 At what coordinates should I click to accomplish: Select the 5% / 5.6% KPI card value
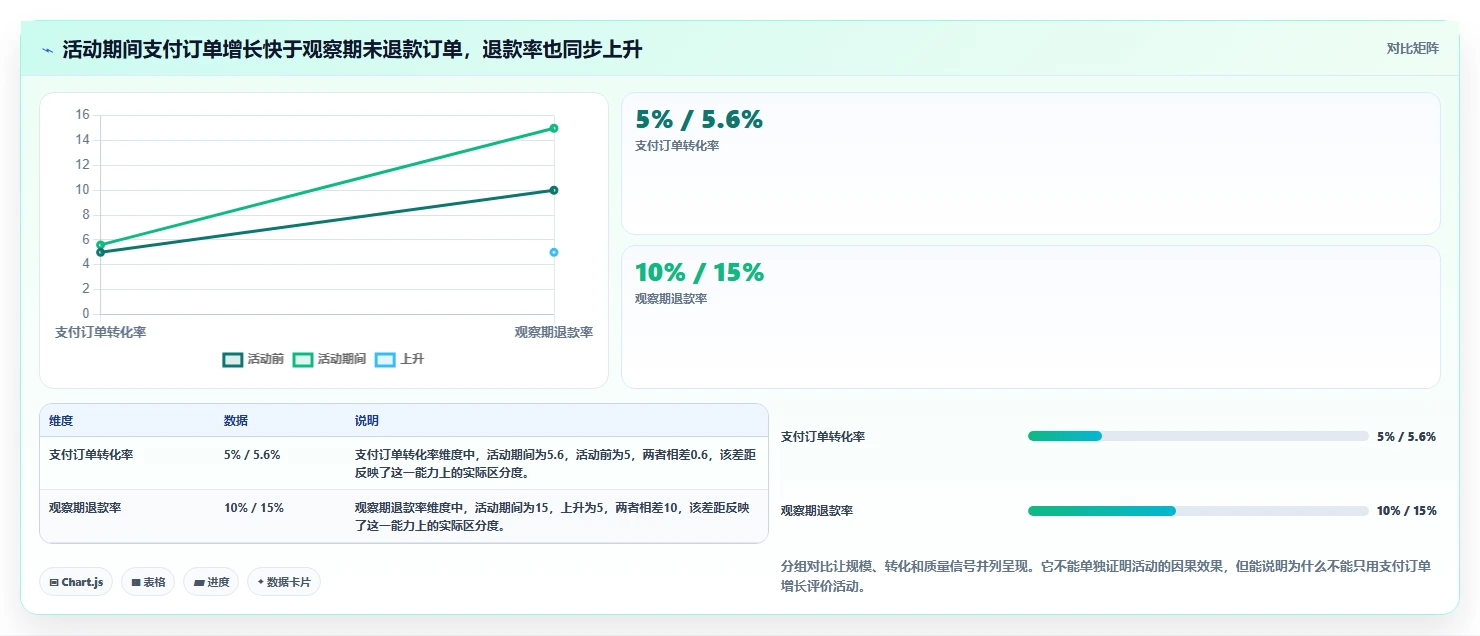(x=699, y=120)
